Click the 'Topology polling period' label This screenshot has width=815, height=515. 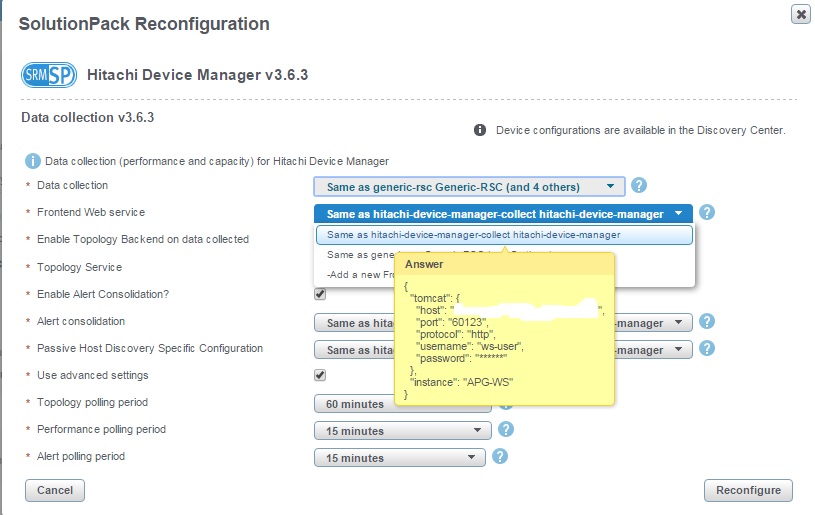pos(93,402)
